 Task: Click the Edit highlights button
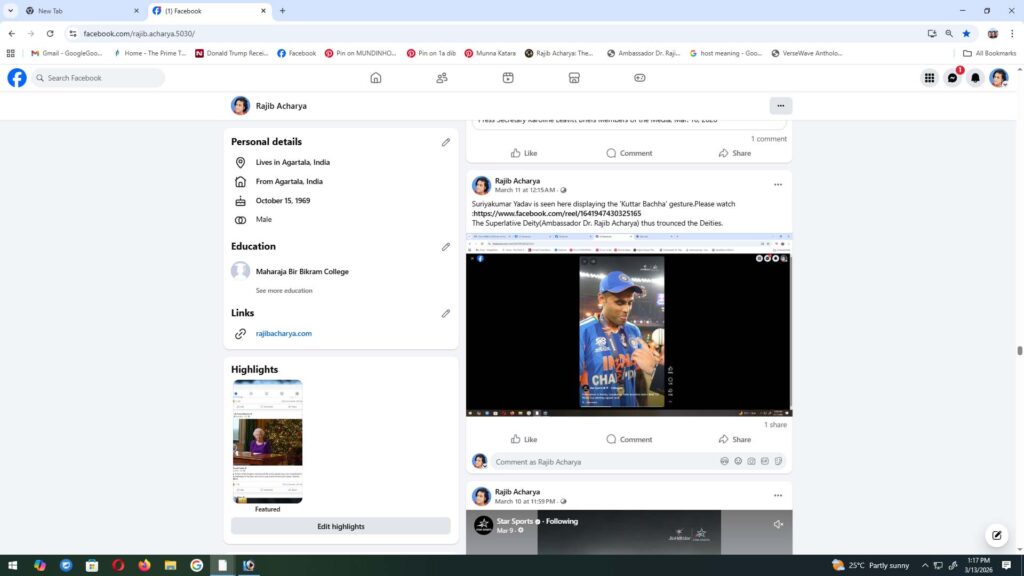pyautogui.click(x=340, y=526)
